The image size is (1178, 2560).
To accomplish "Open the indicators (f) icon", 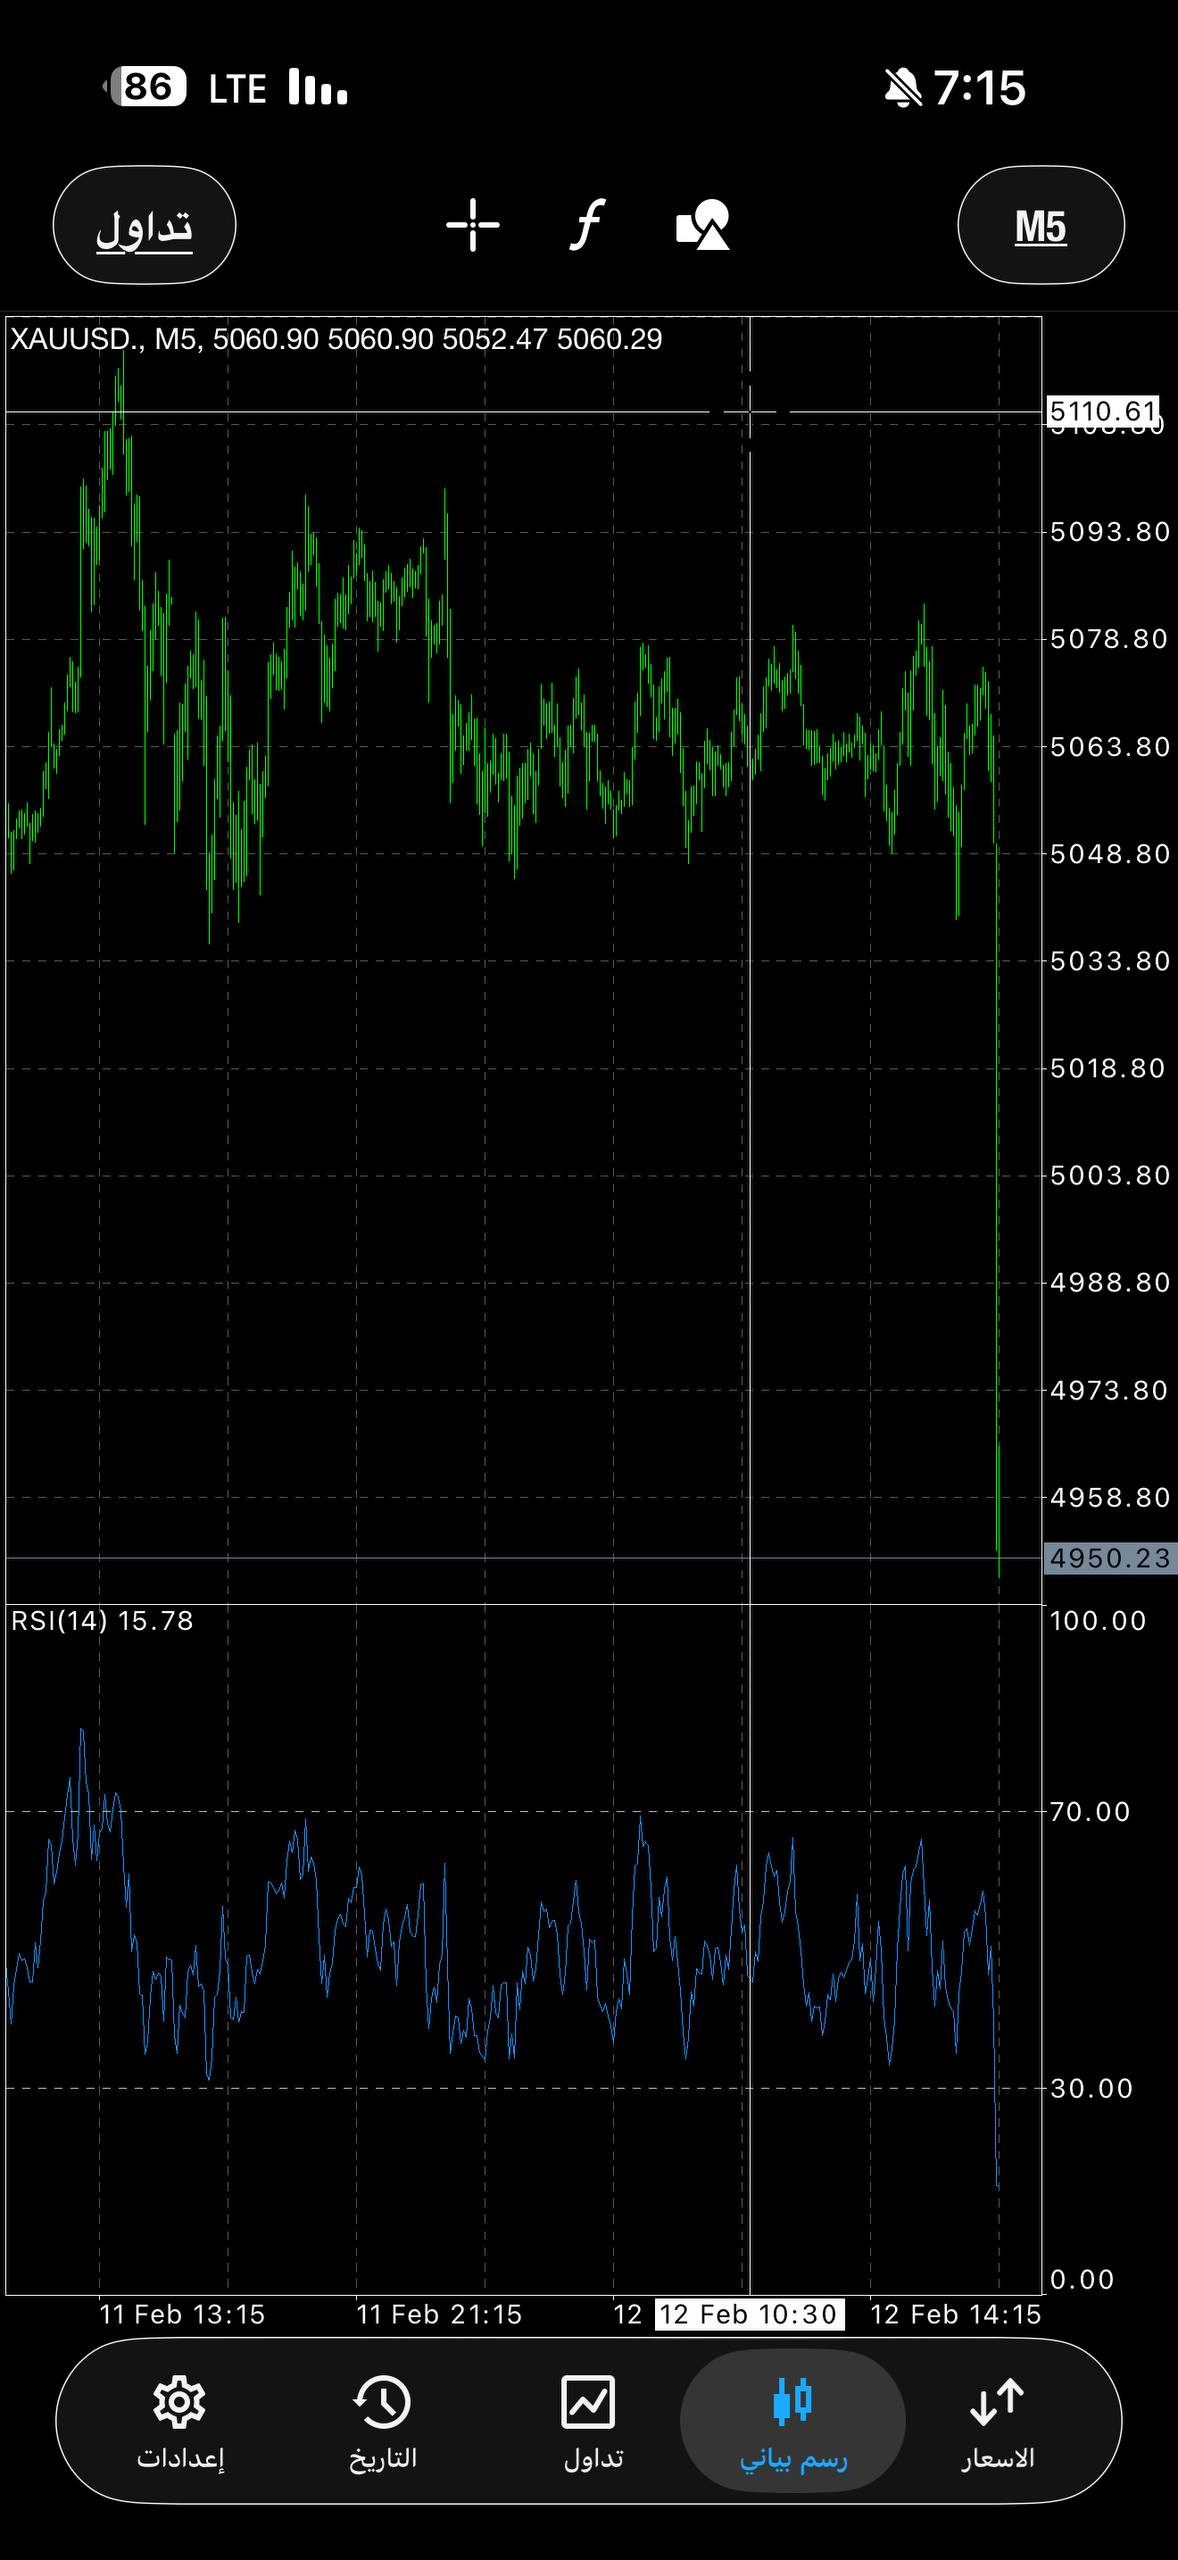I will [x=588, y=225].
